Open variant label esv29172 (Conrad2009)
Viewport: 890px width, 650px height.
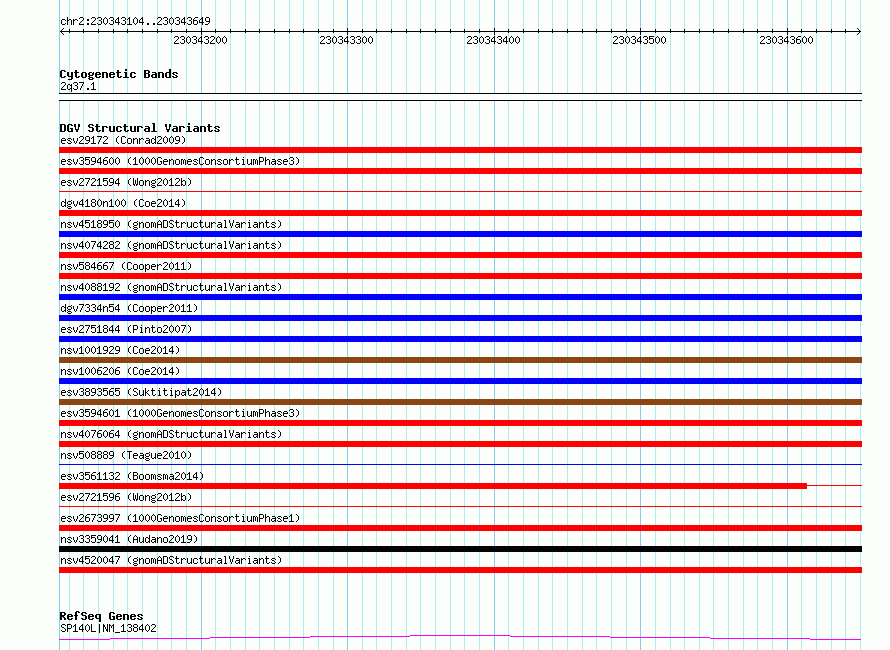click(x=123, y=140)
